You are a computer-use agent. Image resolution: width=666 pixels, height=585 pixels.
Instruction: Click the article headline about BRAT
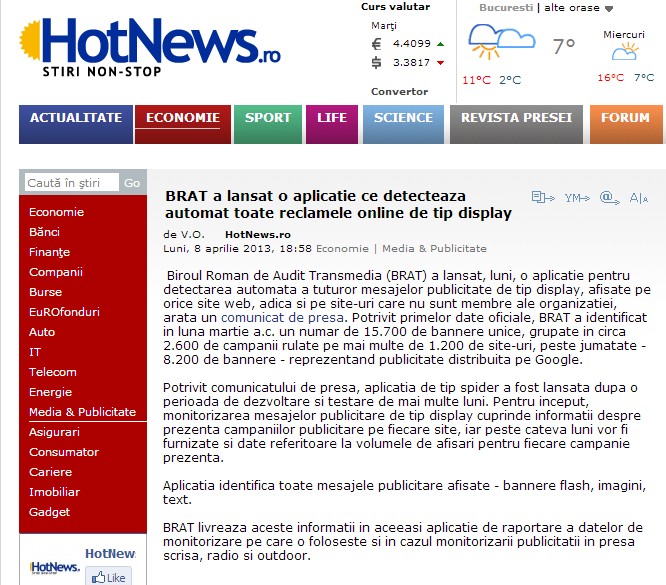pyautogui.click(x=338, y=204)
